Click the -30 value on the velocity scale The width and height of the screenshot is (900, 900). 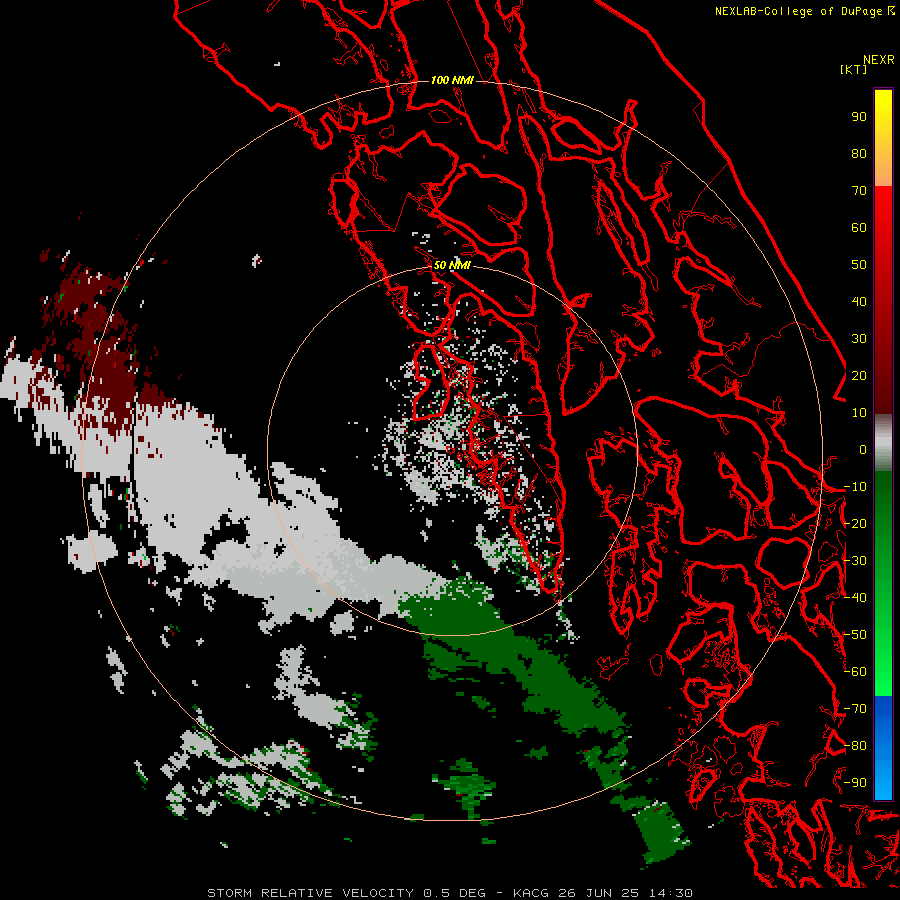tap(855, 561)
